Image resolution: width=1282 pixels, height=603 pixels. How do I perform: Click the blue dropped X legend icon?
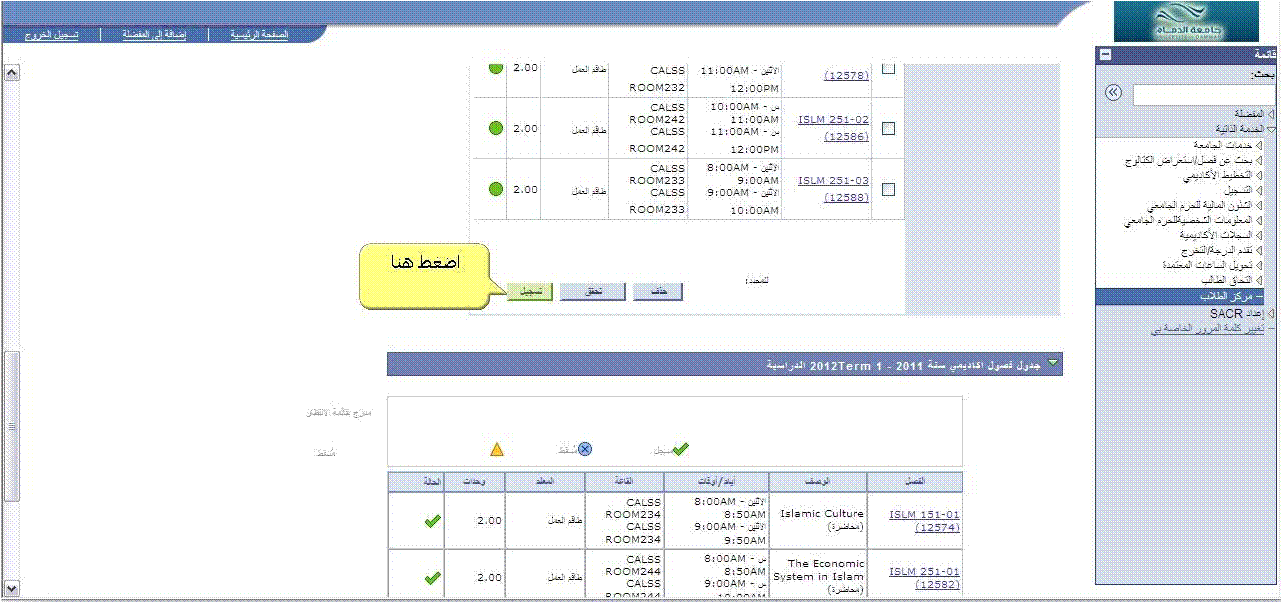tap(585, 449)
